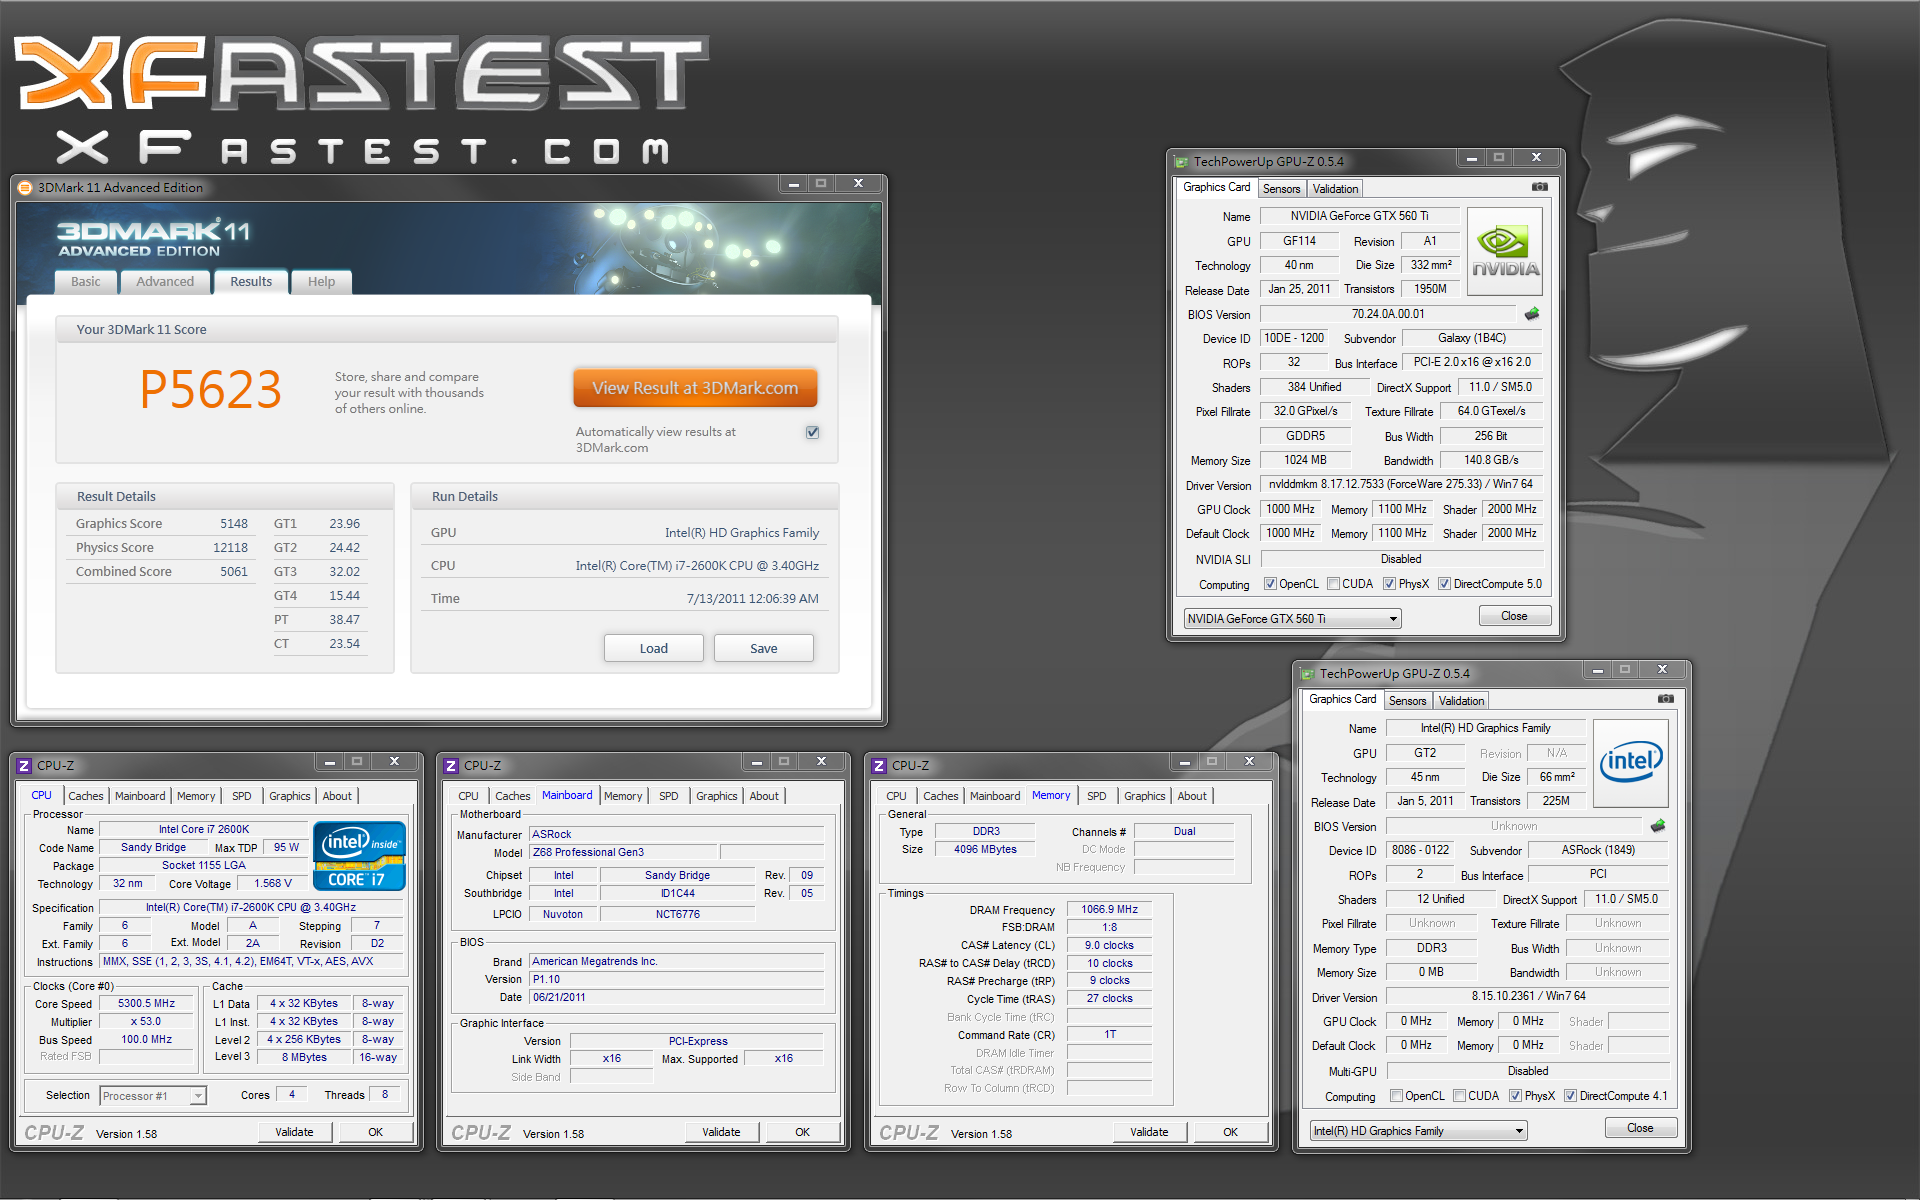
Task: Click Validate in Mainboard CPU-Z window
Action: [x=721, y=1132]
